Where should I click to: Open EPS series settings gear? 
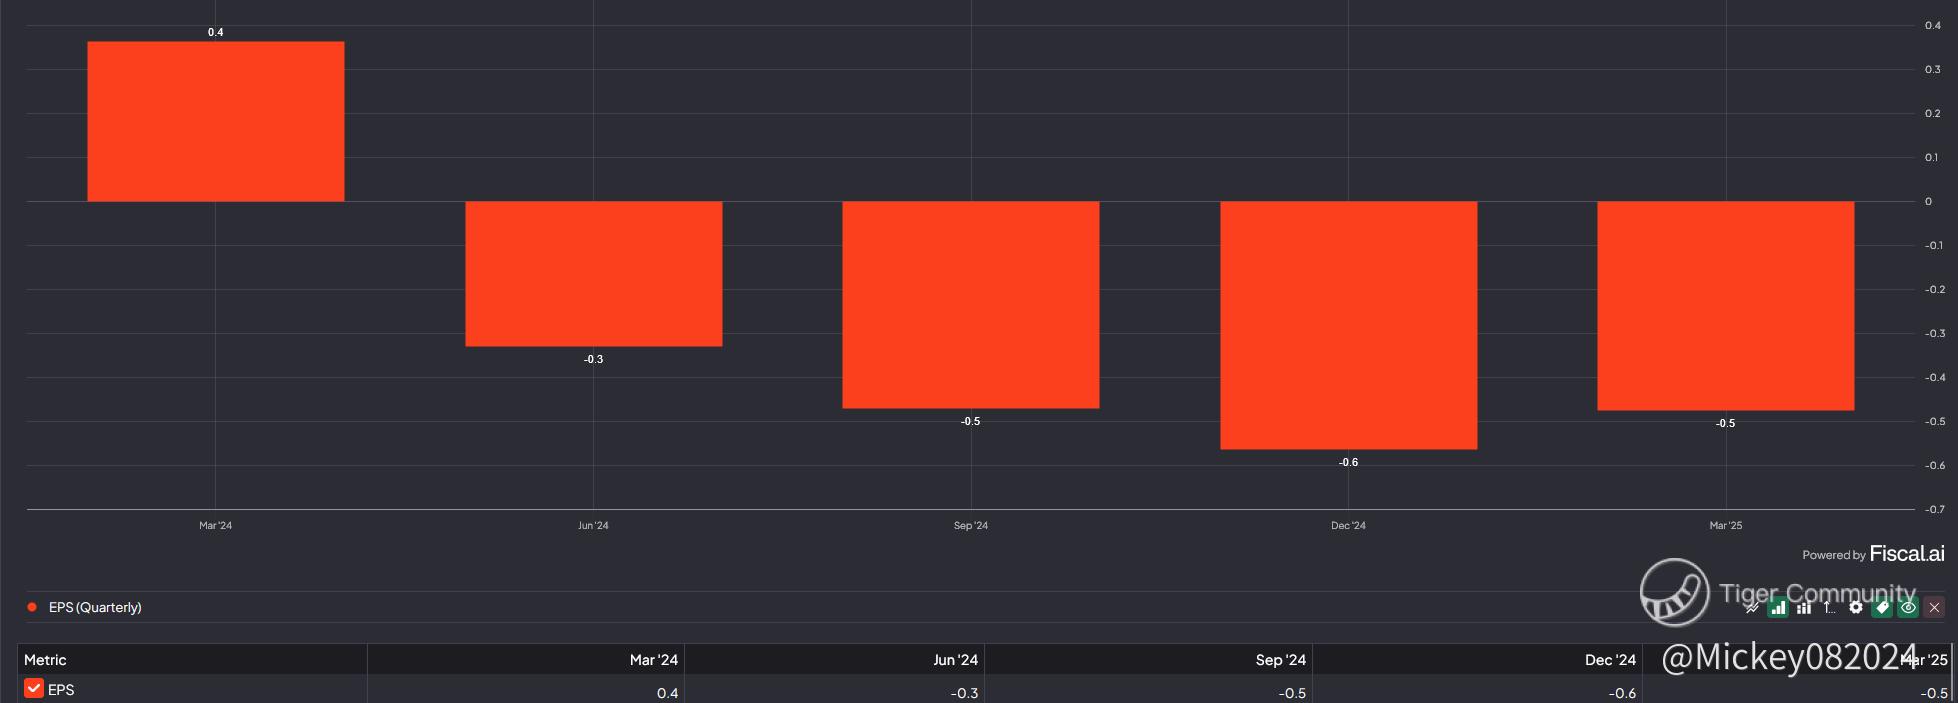click(1856, 607)
